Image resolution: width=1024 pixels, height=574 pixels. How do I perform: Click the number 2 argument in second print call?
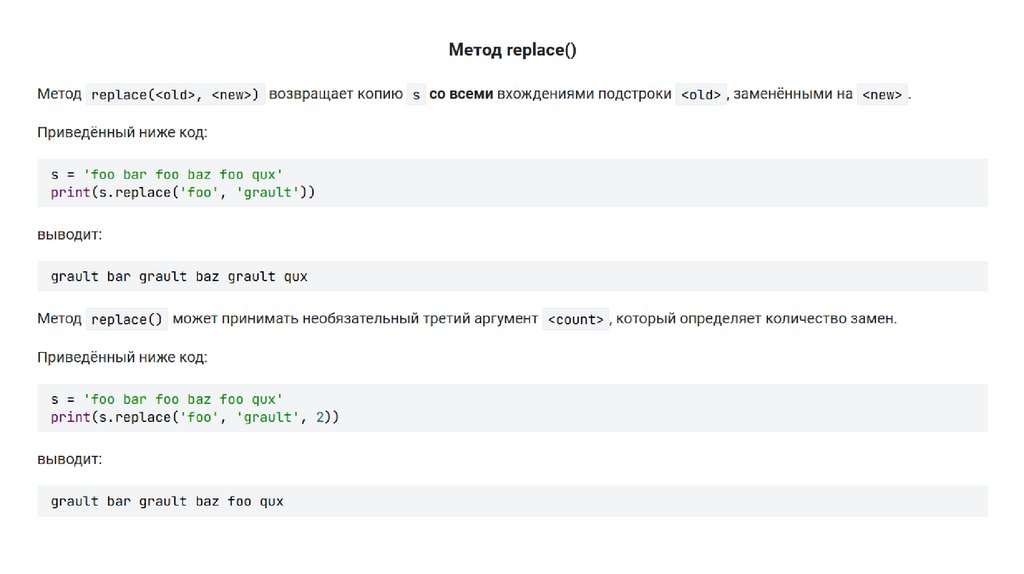(320, 416)
